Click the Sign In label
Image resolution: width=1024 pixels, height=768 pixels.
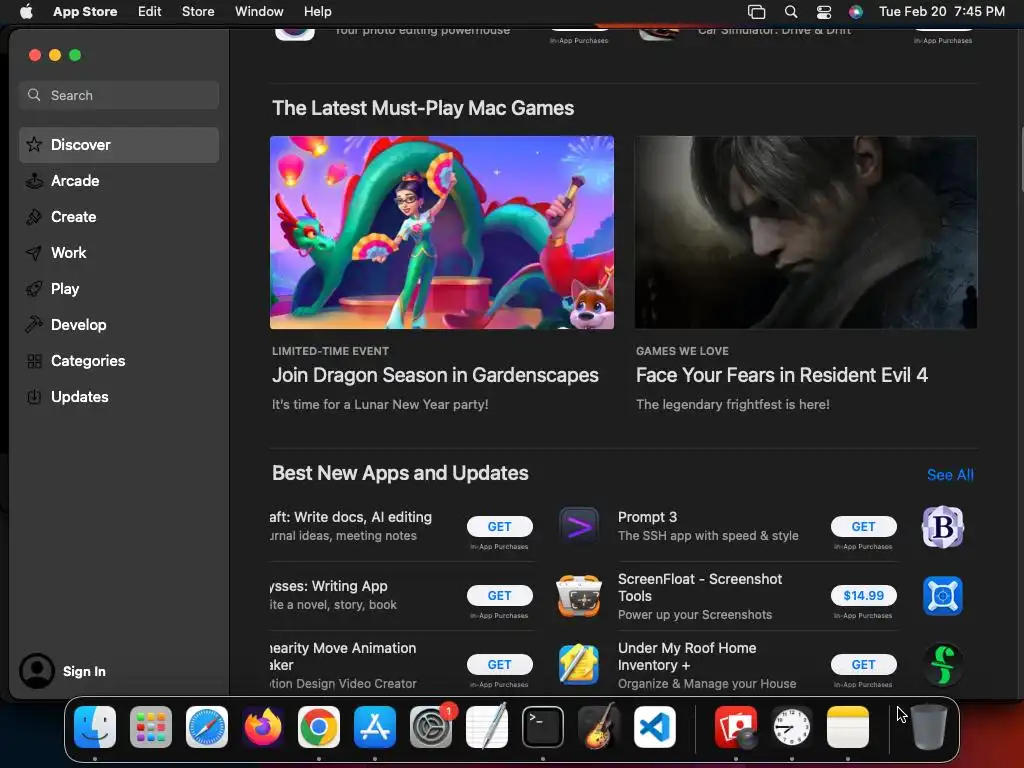point(84,671)
